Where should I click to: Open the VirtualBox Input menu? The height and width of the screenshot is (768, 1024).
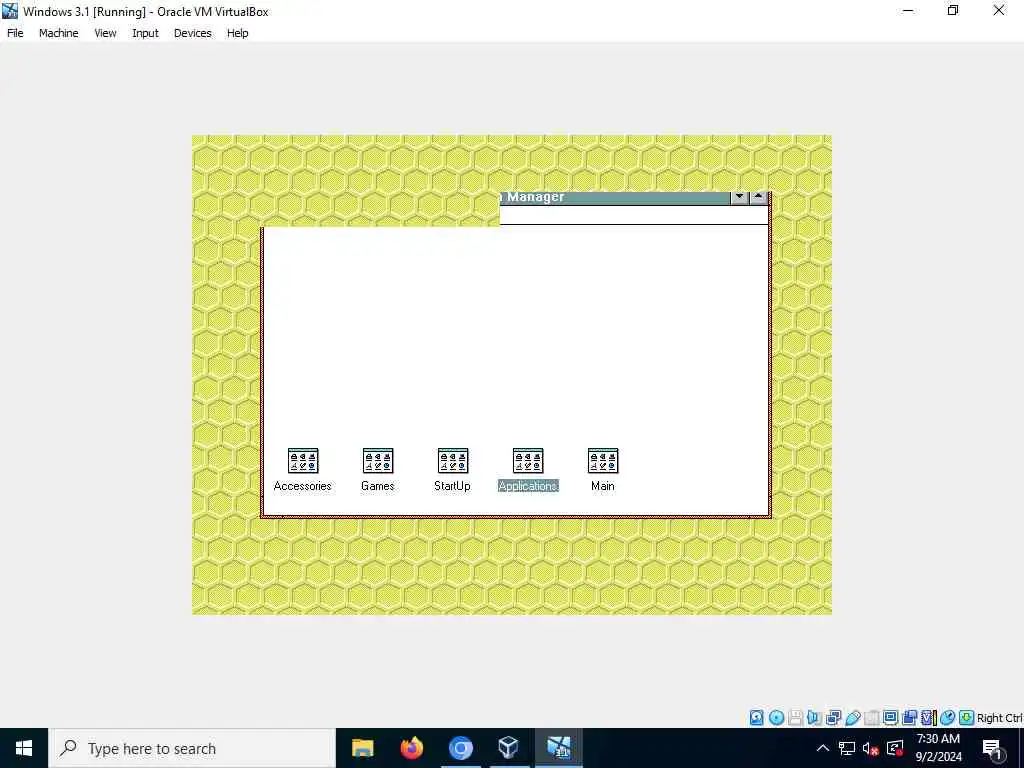145,33
